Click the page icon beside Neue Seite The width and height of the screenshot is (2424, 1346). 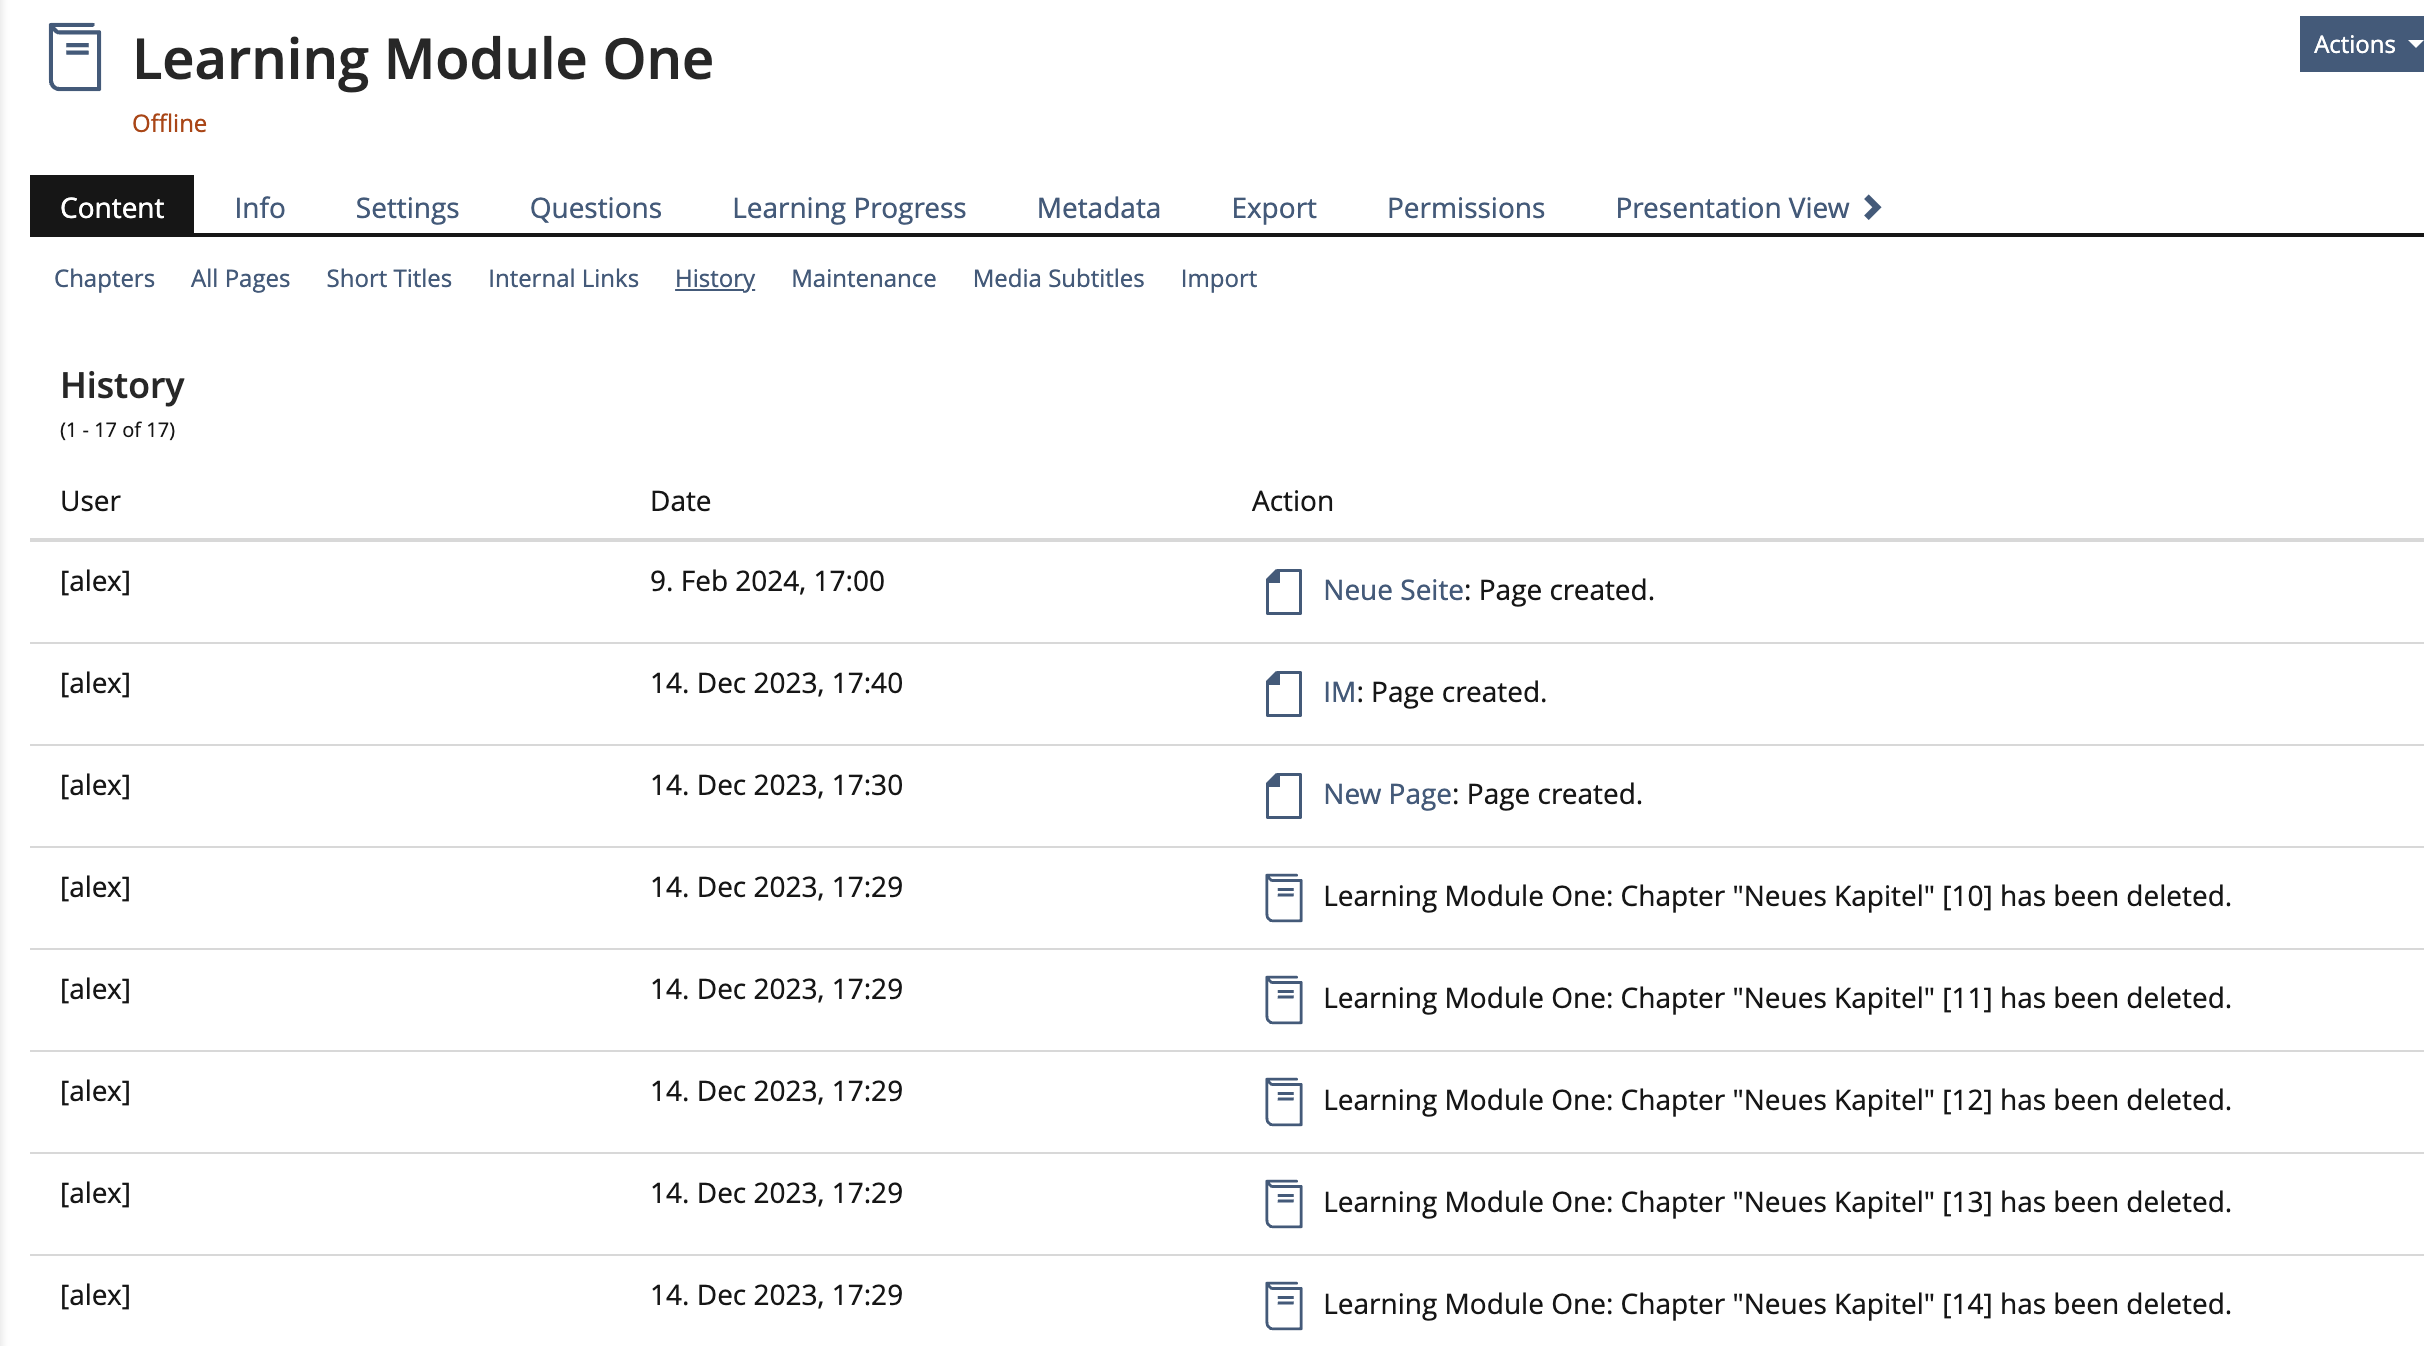(1283, 591)
